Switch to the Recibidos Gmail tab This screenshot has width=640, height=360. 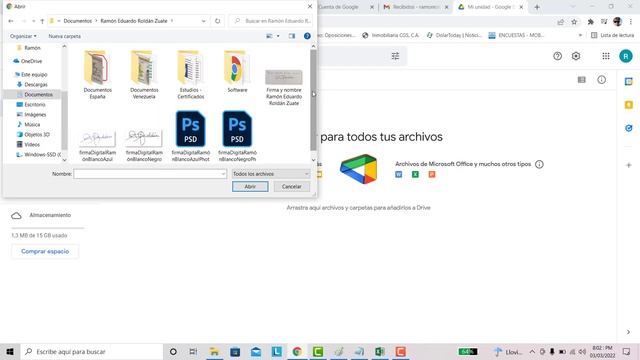click(415, 7)
